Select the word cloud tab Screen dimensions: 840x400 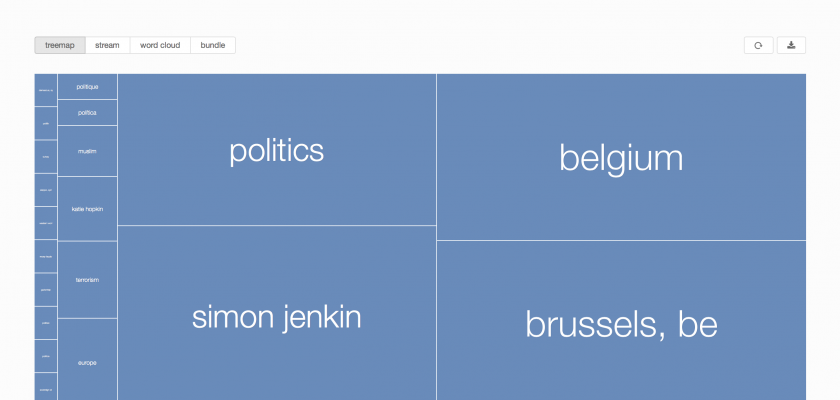(160, 45)
